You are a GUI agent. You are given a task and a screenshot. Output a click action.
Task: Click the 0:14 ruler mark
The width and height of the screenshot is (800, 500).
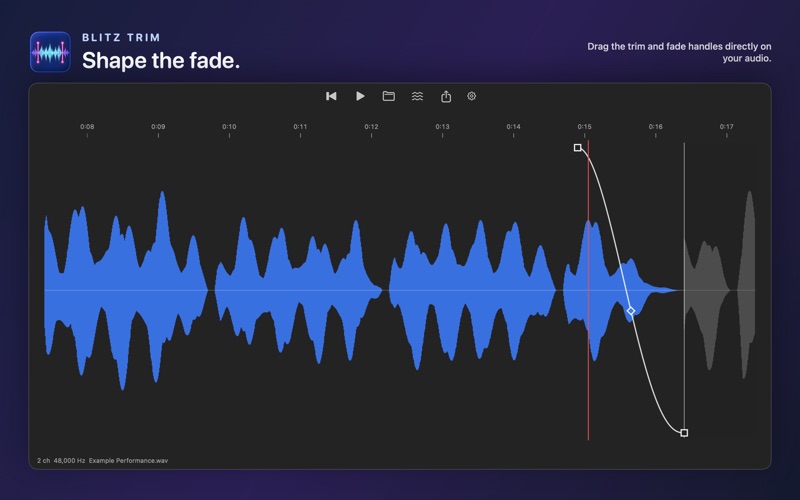click(513, 127)
